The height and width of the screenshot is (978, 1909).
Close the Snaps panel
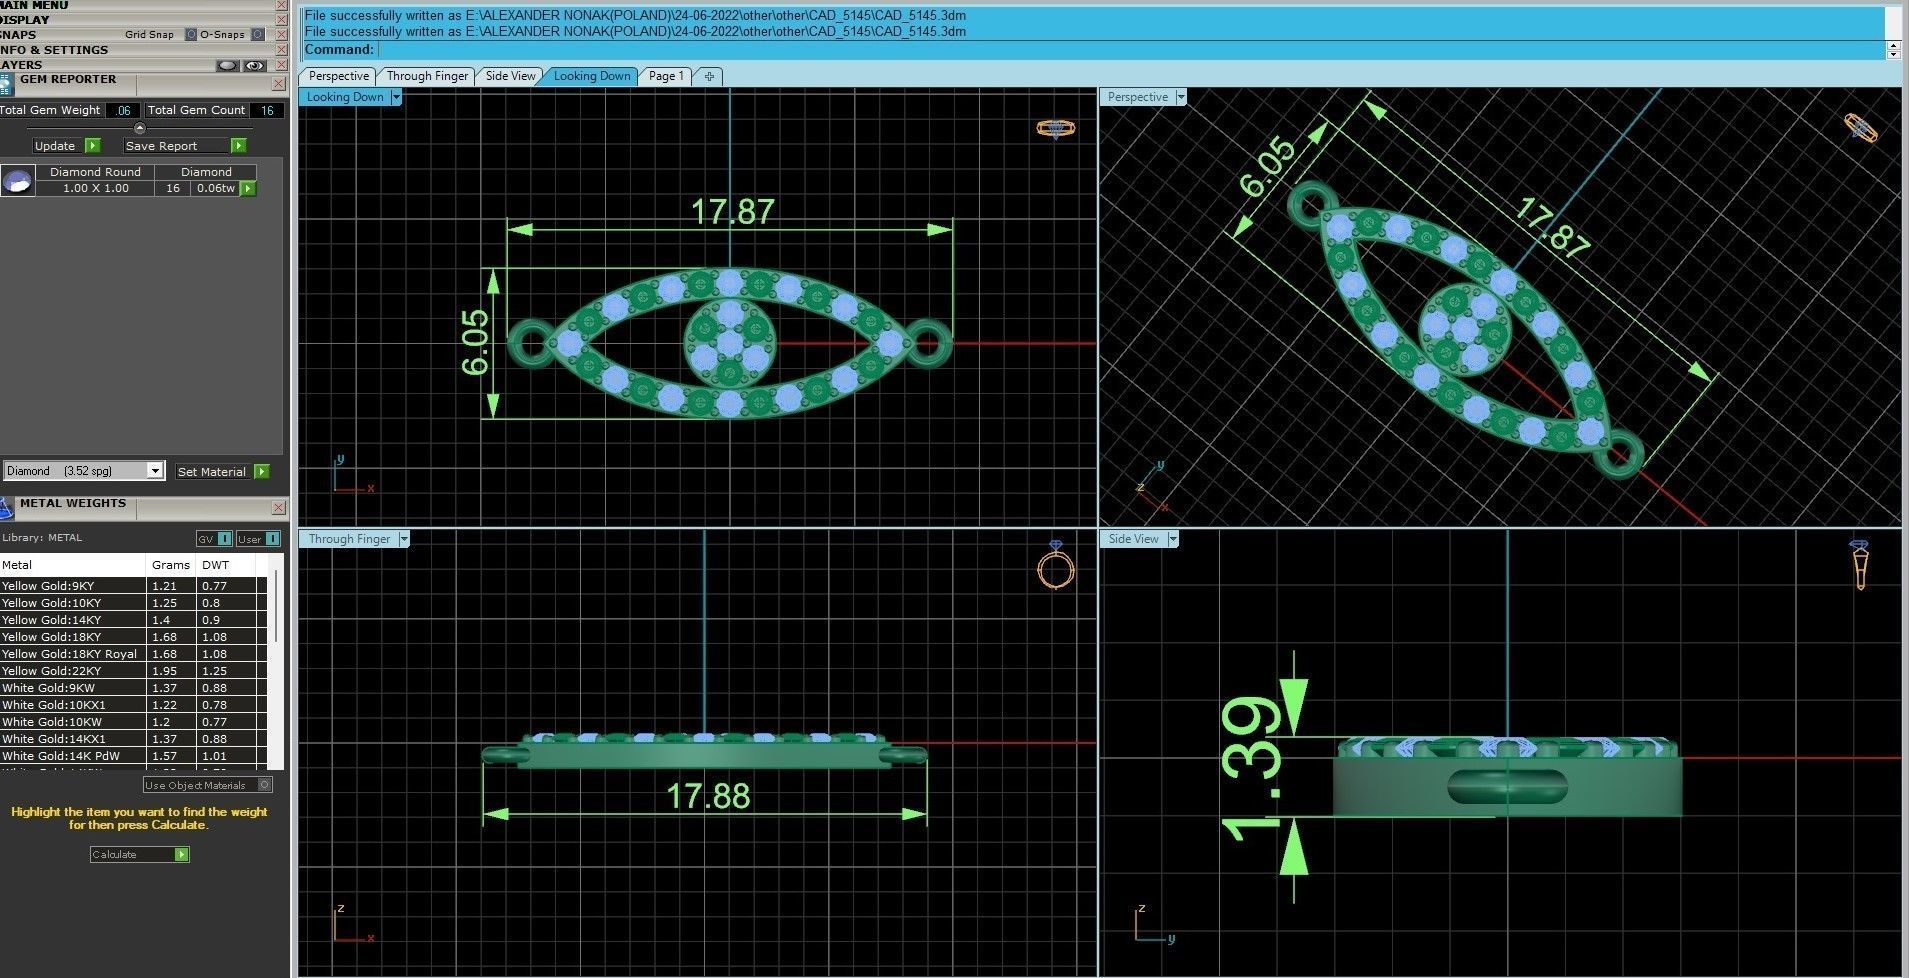(282, 35)
